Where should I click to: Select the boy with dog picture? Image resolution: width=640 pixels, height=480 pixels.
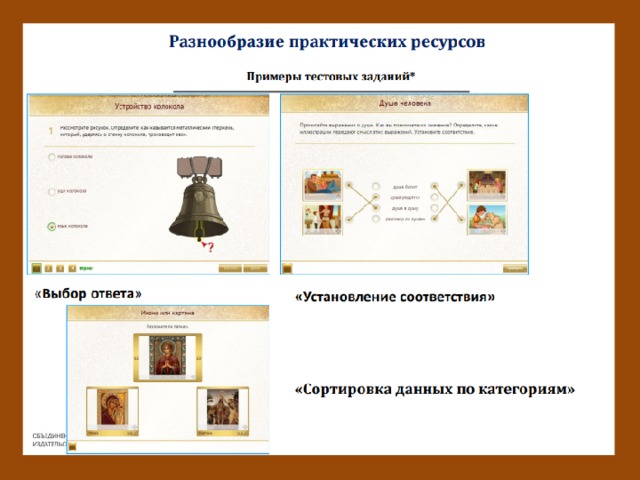click(x=487, y=219)
